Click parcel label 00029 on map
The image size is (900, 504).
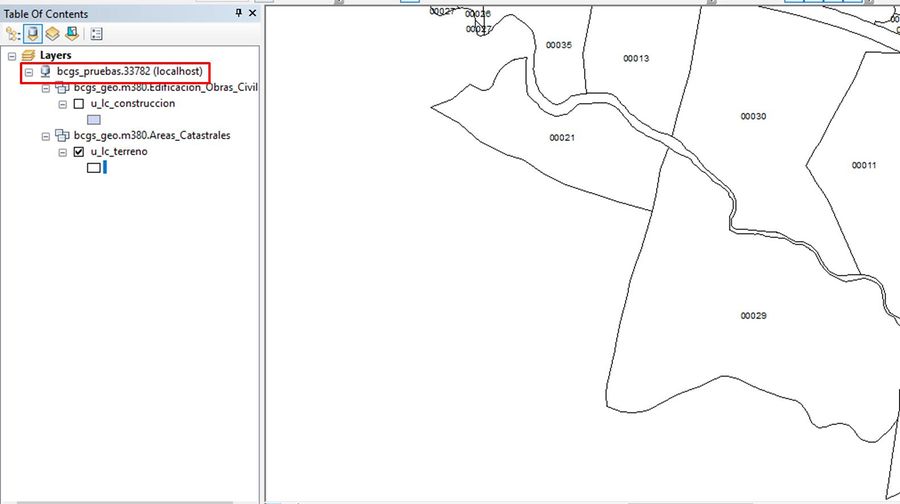753,316
